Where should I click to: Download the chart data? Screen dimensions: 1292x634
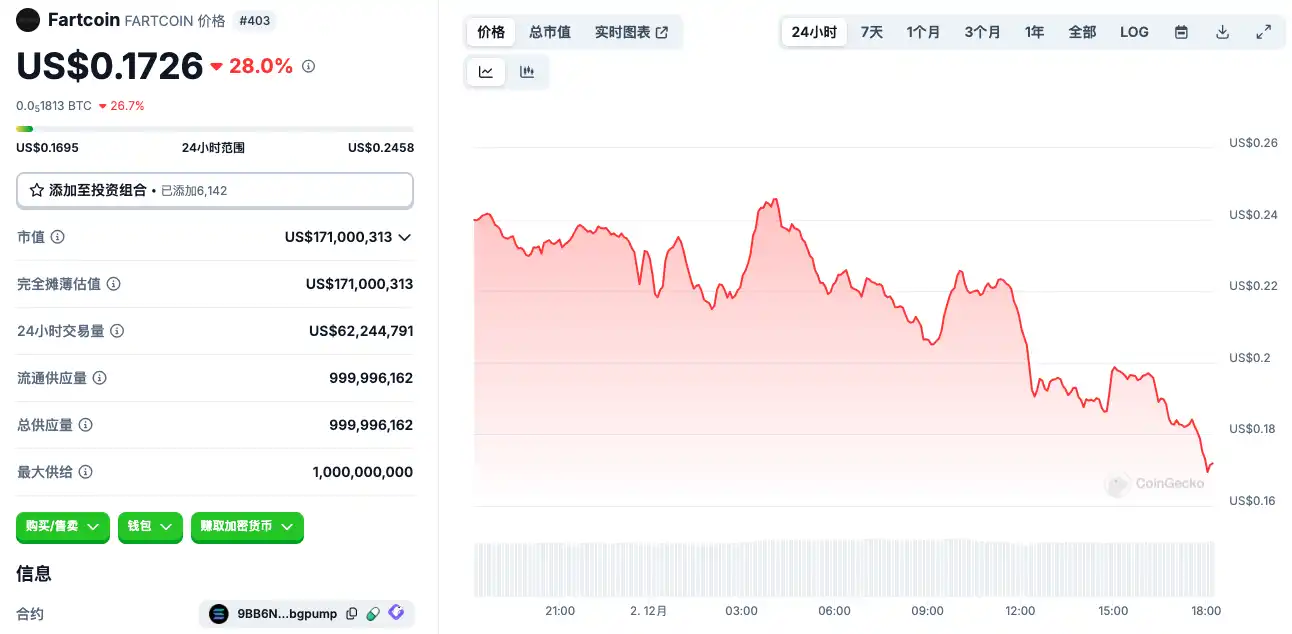coord(1222,32)
